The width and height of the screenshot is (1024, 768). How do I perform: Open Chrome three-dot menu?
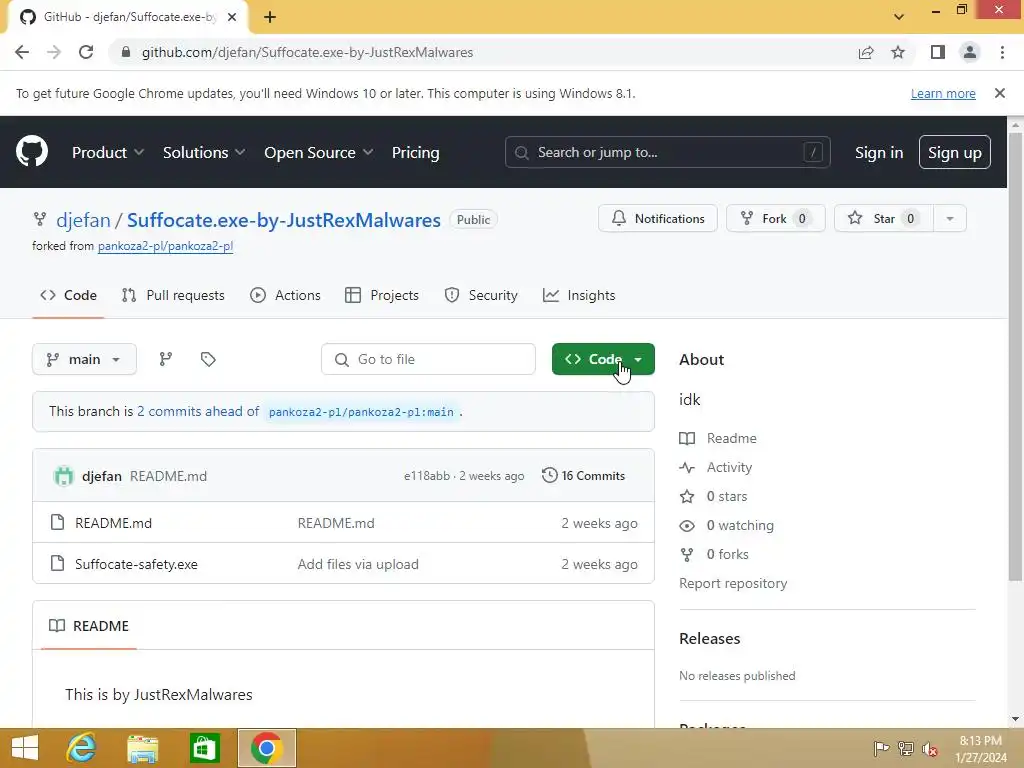(x=1002, y=52)
